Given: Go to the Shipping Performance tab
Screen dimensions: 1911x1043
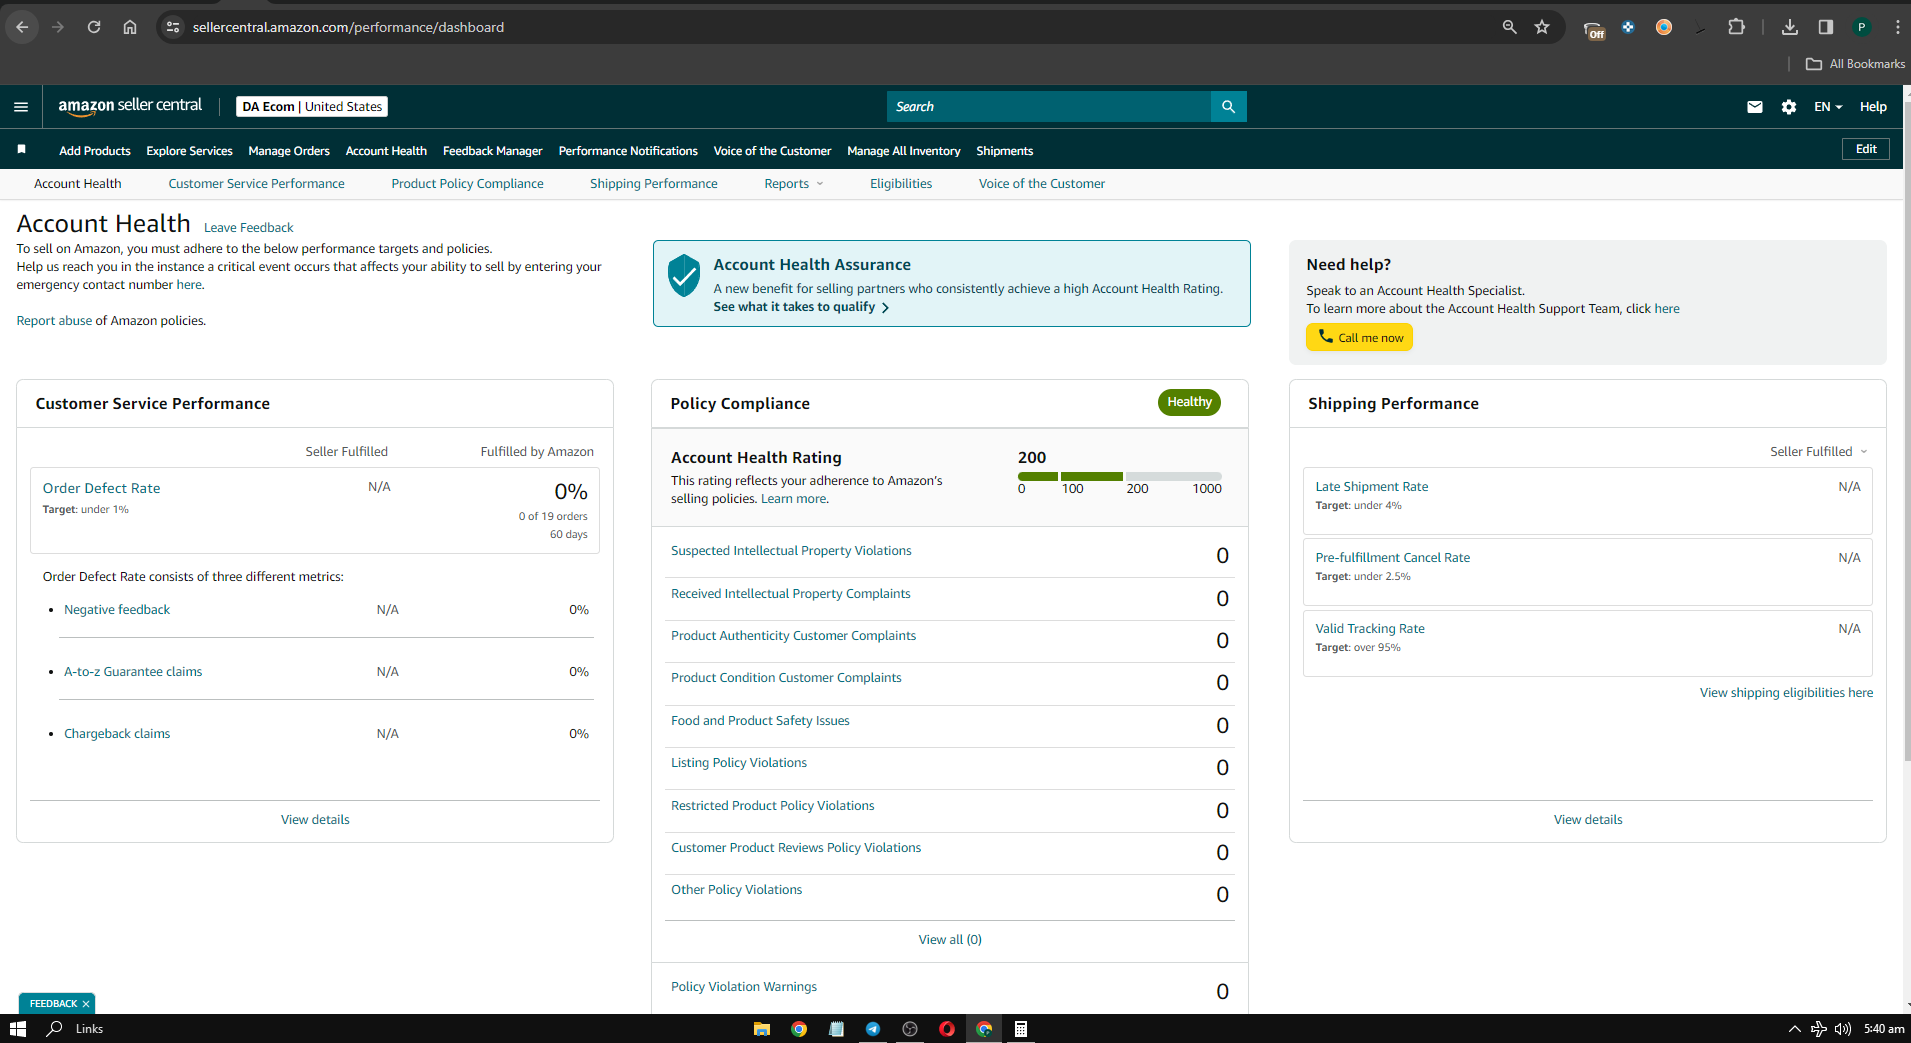Looking at the screenshot, I should click(653, 184).
